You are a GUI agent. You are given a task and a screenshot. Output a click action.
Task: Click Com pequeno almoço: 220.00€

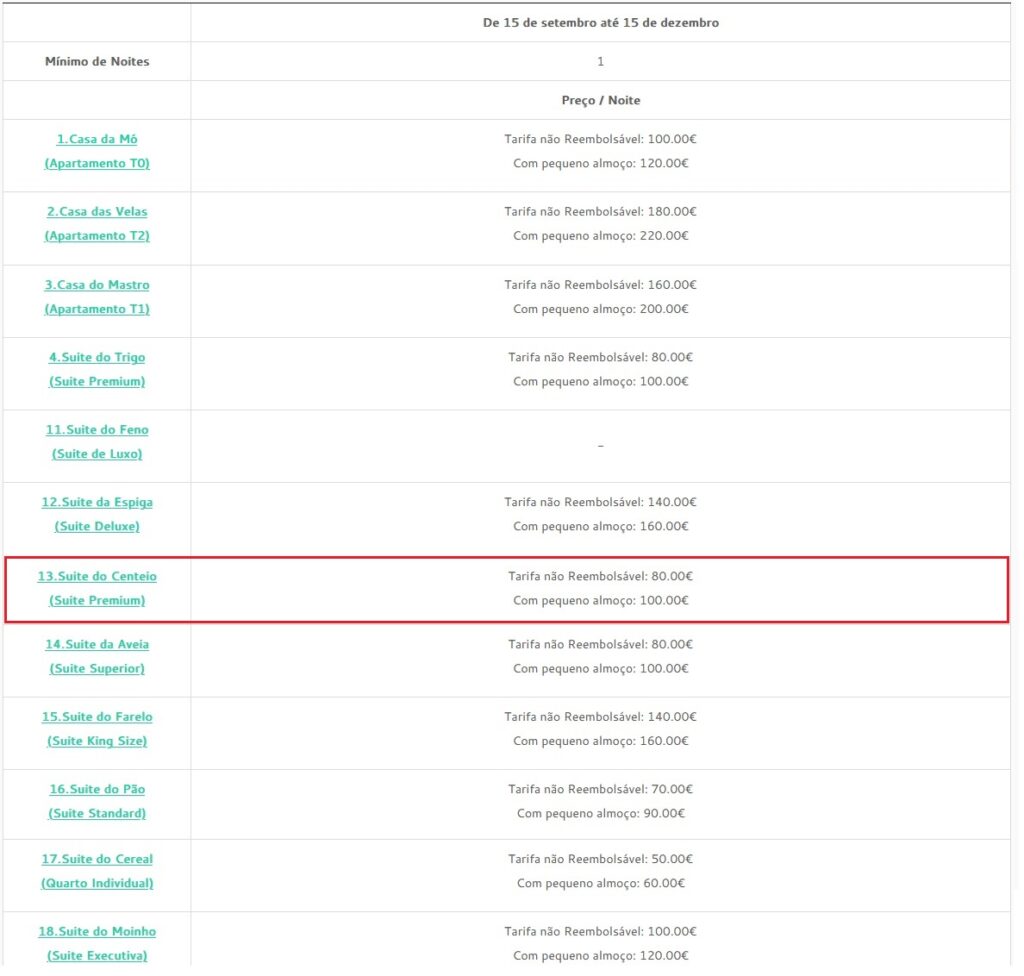[600, 236]
